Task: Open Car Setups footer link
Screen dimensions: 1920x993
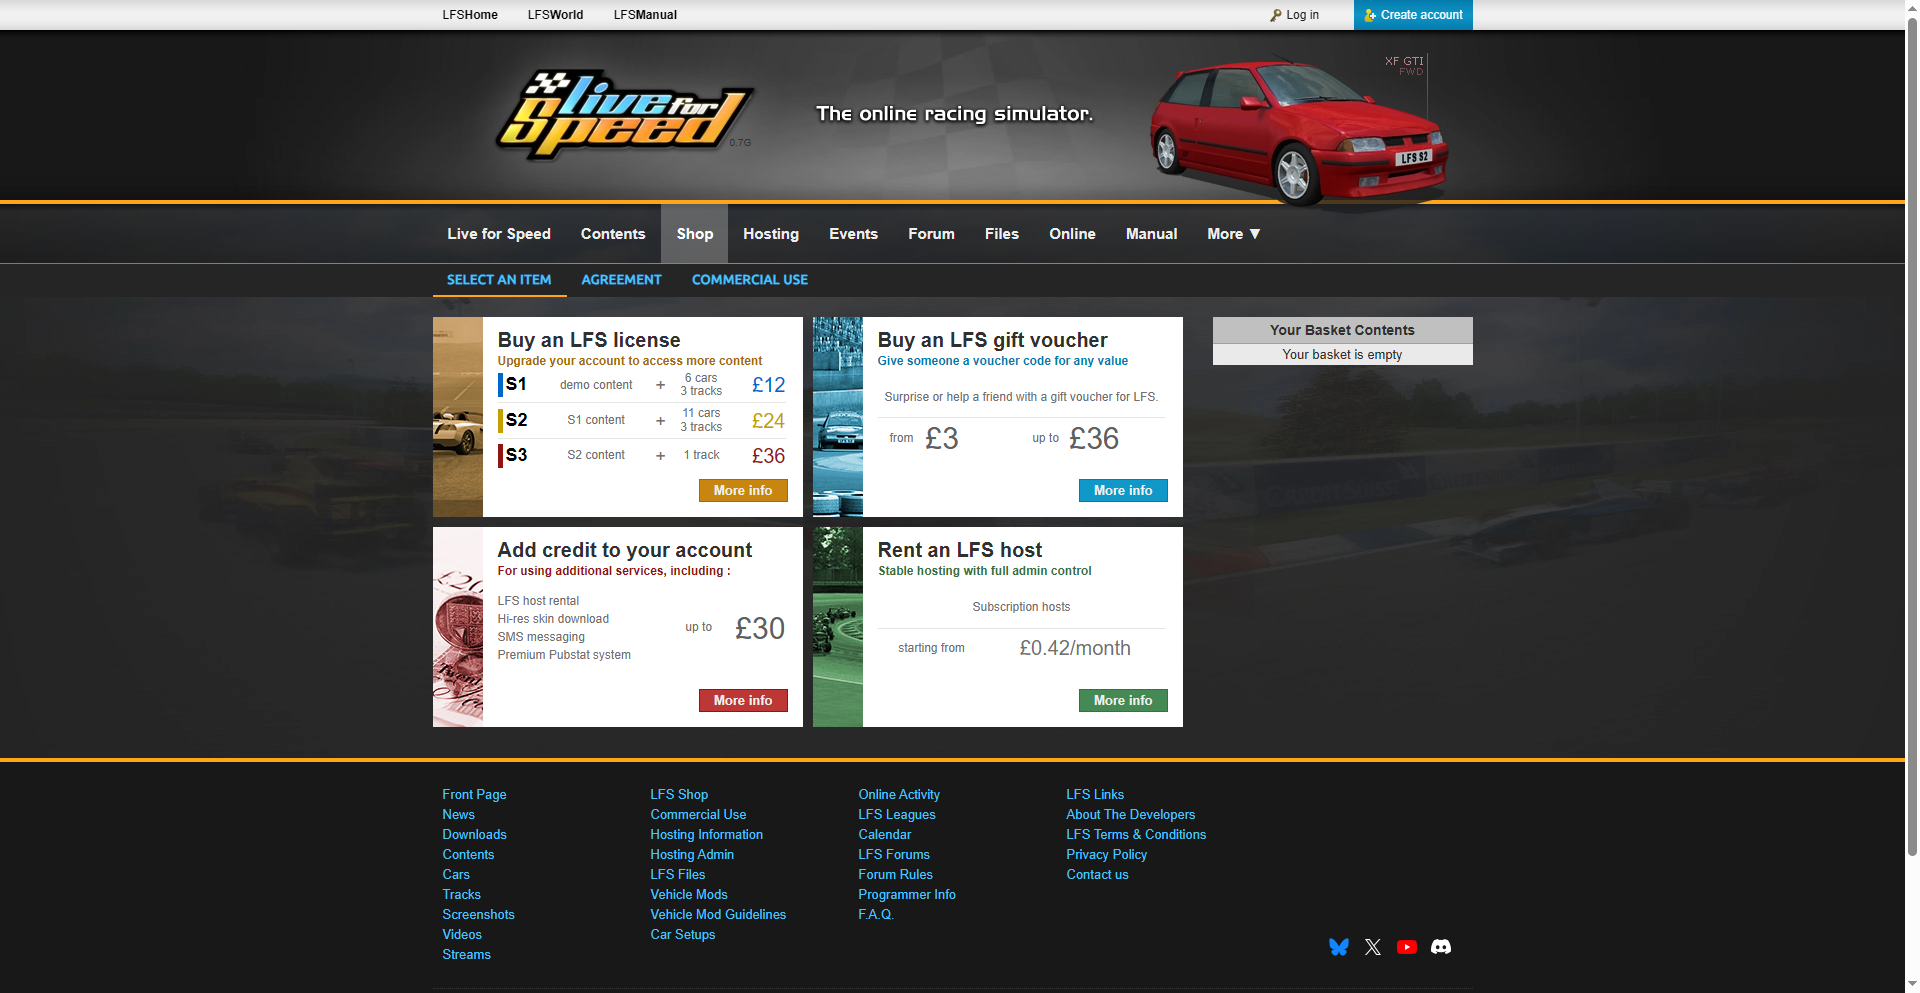Action: [x=683, y=935]
